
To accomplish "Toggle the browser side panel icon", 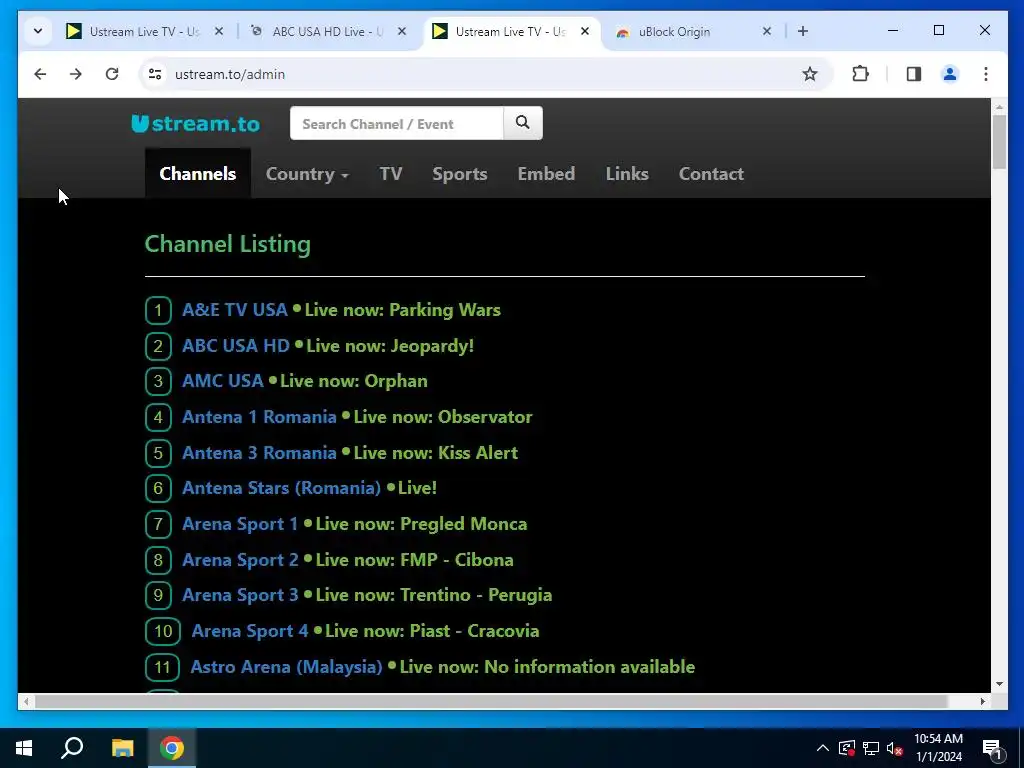I will 914,74.
